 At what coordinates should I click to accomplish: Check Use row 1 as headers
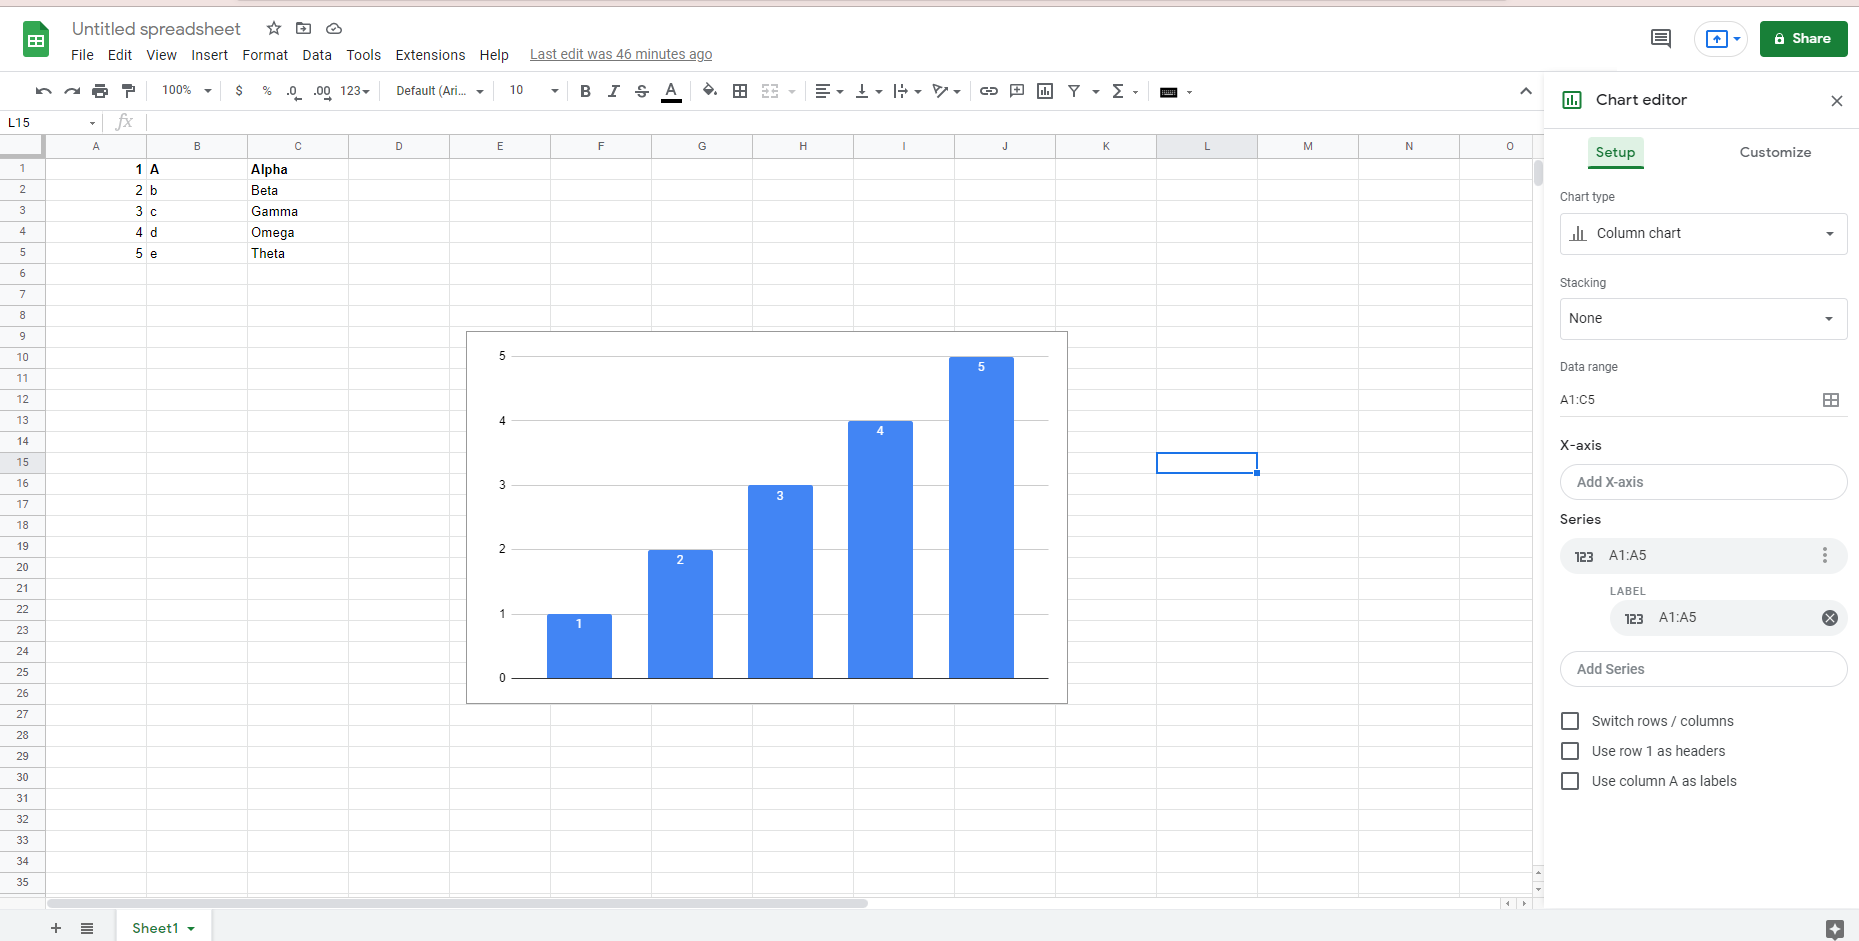(x=1570, y=751)
